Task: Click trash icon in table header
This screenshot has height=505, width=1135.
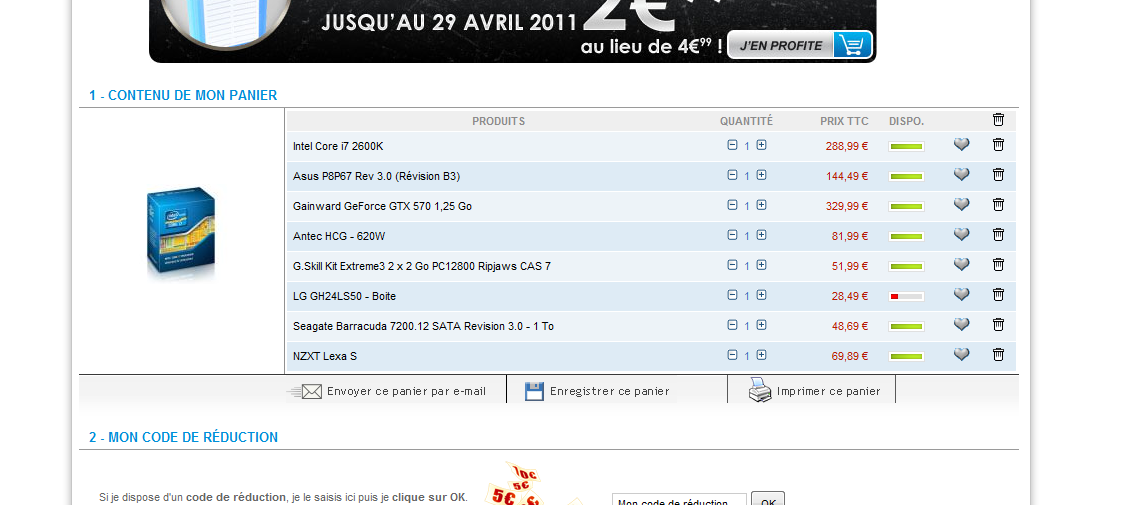Action: [998, 120]
